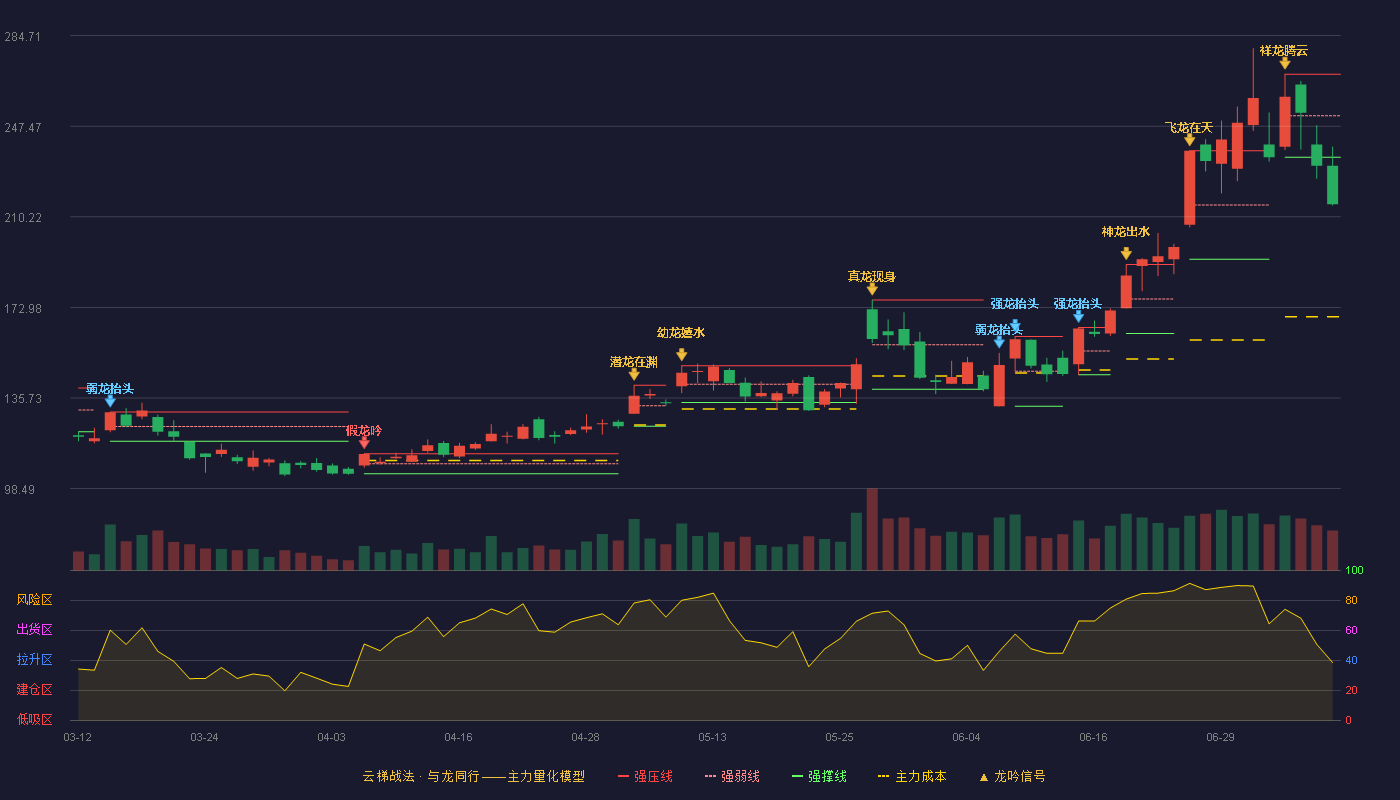
Task: Click the green 100 indicator axis value
Action: pyautogui.click(x=1355, y=571)
